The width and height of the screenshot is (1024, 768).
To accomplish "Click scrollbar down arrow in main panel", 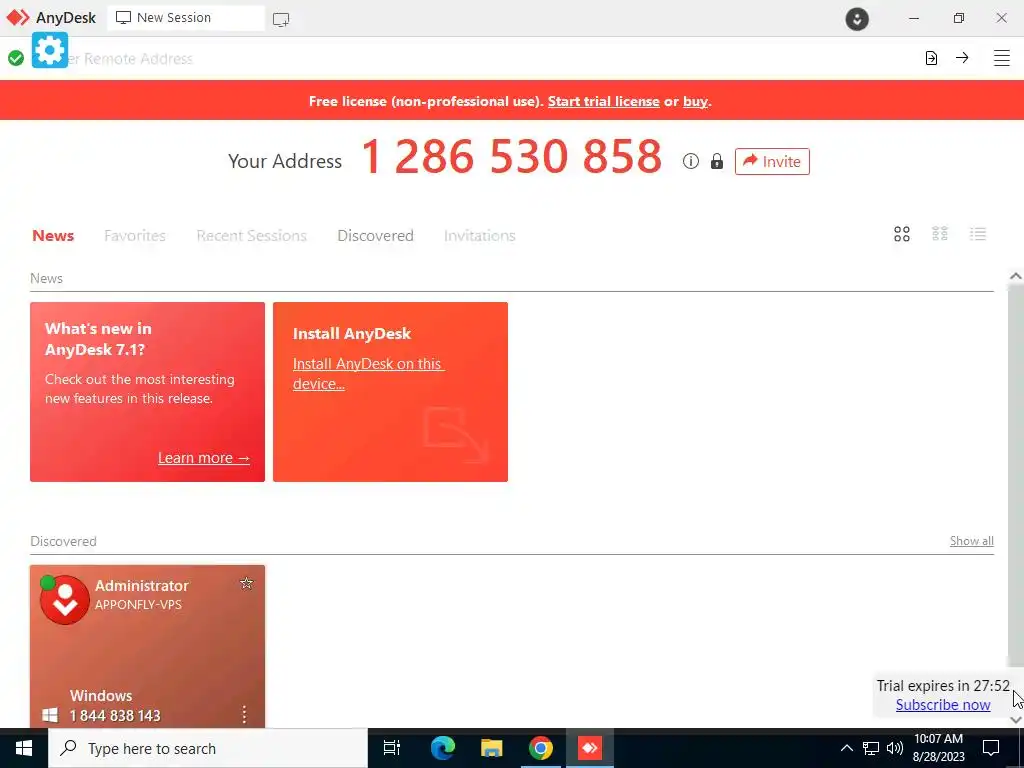I will tap(1016, 720).
